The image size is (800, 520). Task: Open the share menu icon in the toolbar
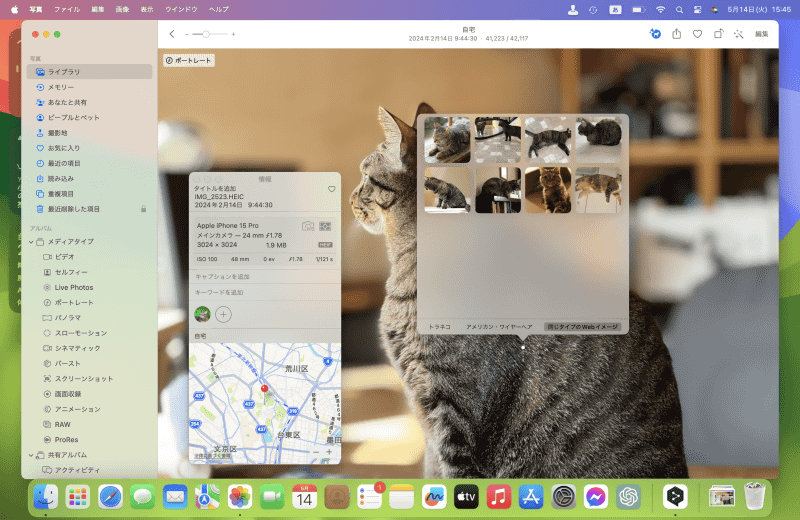tap(677, 34)
